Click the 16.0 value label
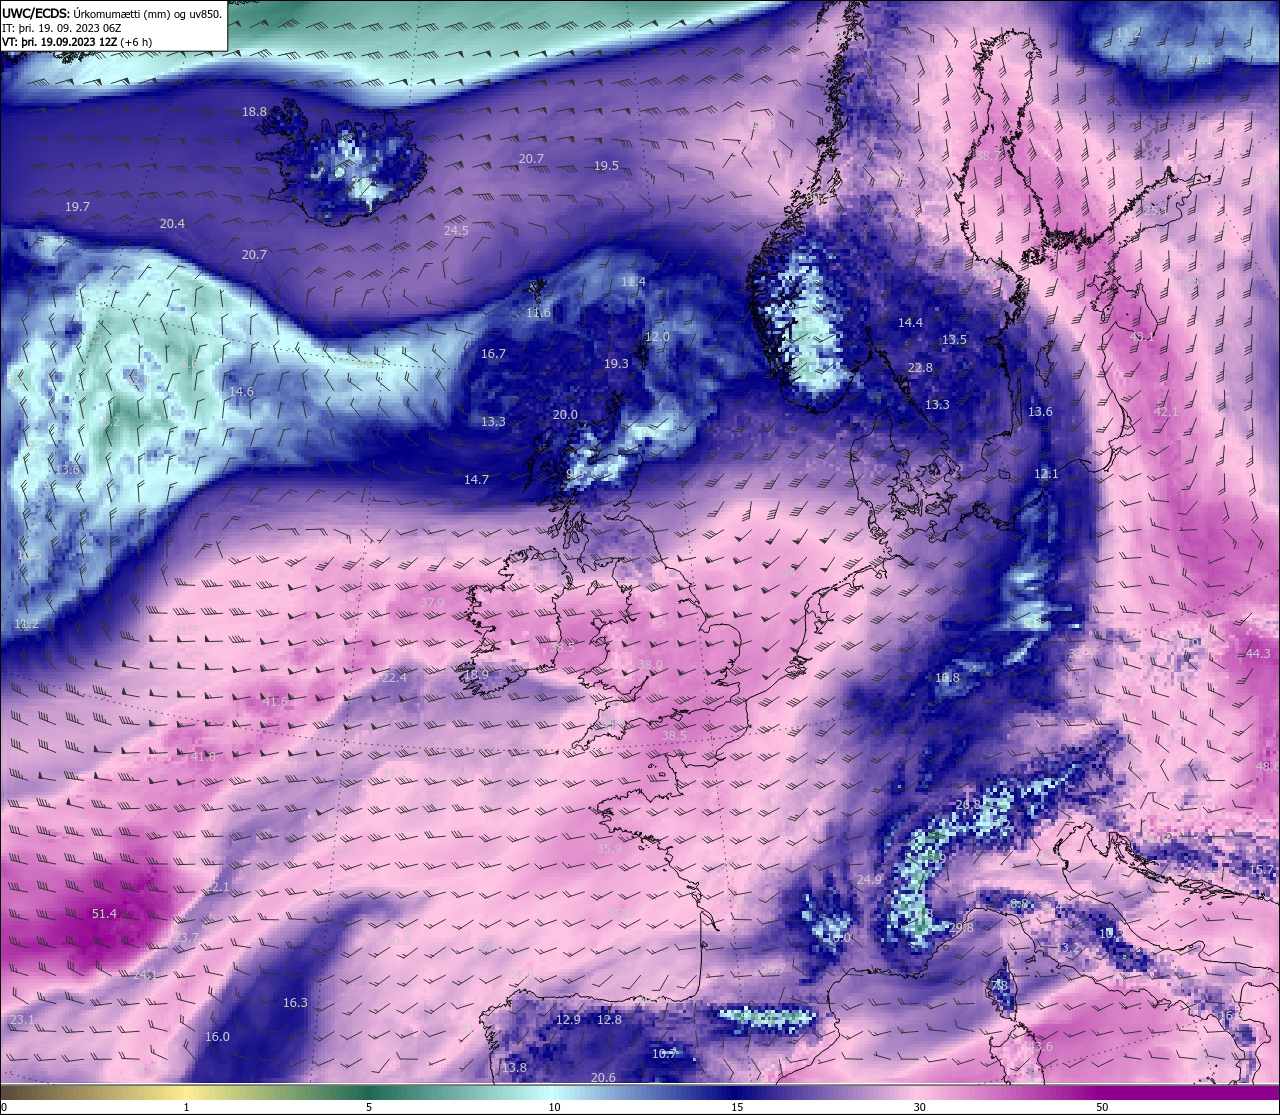This screenshot has height=1115, width=1280. tap(217, 1037)
